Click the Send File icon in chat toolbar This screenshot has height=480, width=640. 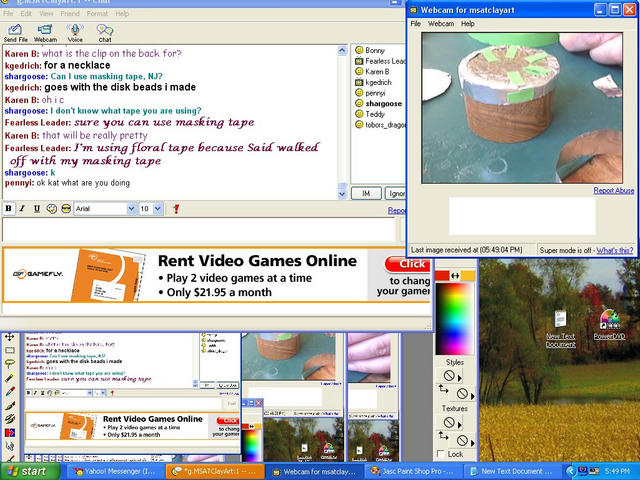16,33
